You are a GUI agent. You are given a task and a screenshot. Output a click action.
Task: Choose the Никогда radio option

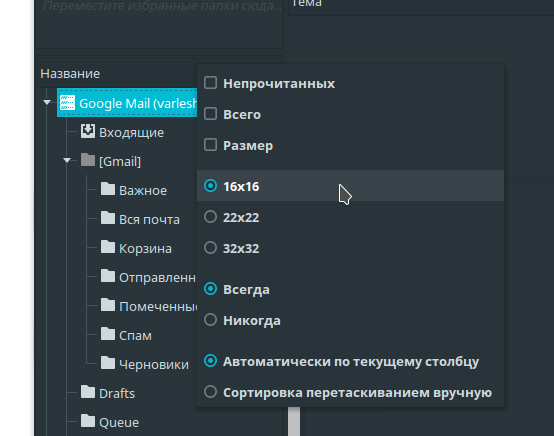(211, 320)
